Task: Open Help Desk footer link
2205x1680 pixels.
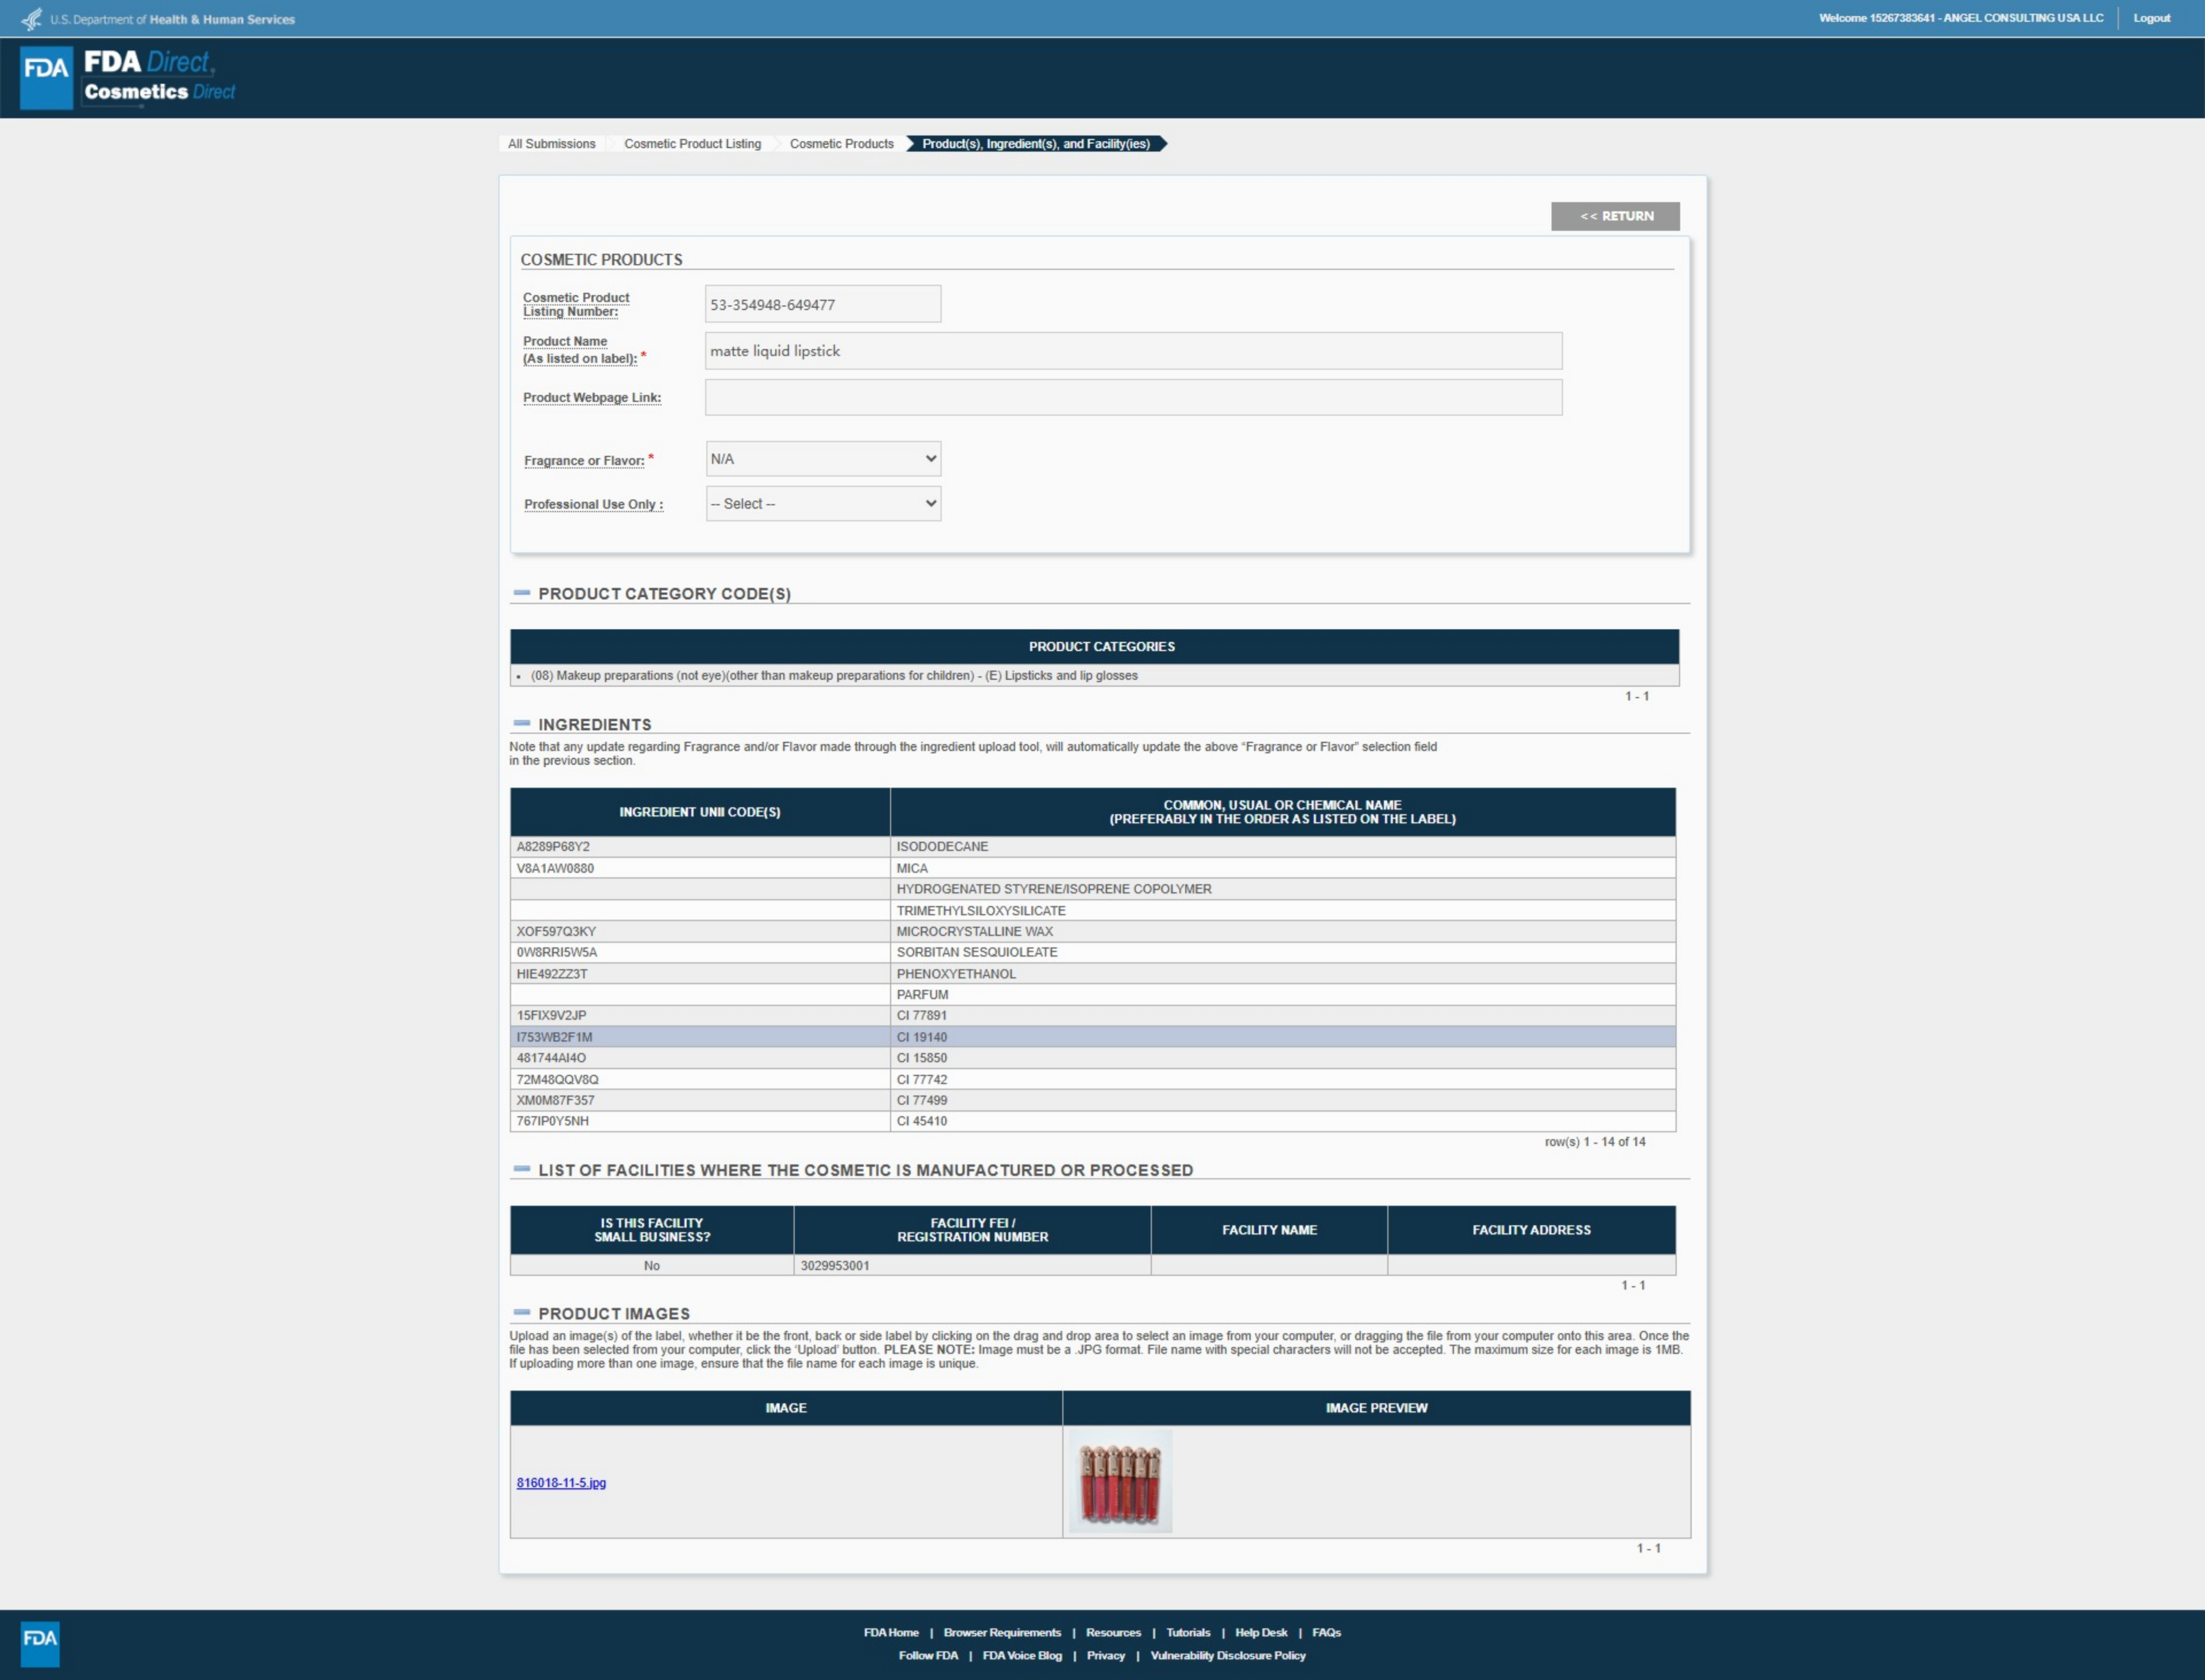Action: click(x=1260, y=1633)
